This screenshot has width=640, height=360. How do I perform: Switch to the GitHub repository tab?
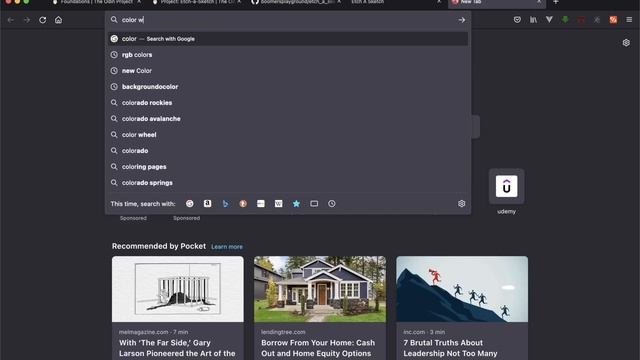point(296,2)
